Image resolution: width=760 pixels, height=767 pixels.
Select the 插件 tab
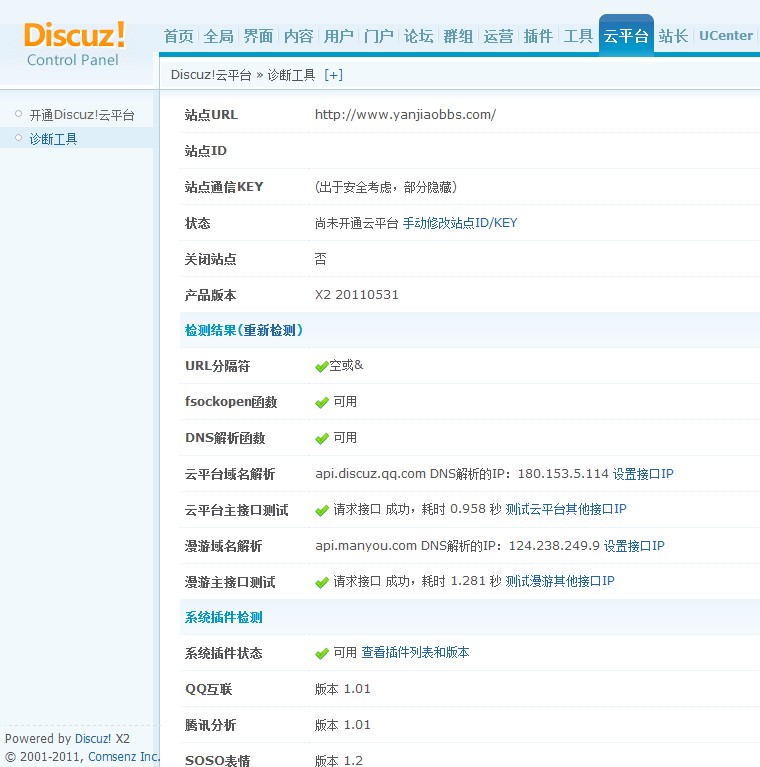click(x=538, y=36)
